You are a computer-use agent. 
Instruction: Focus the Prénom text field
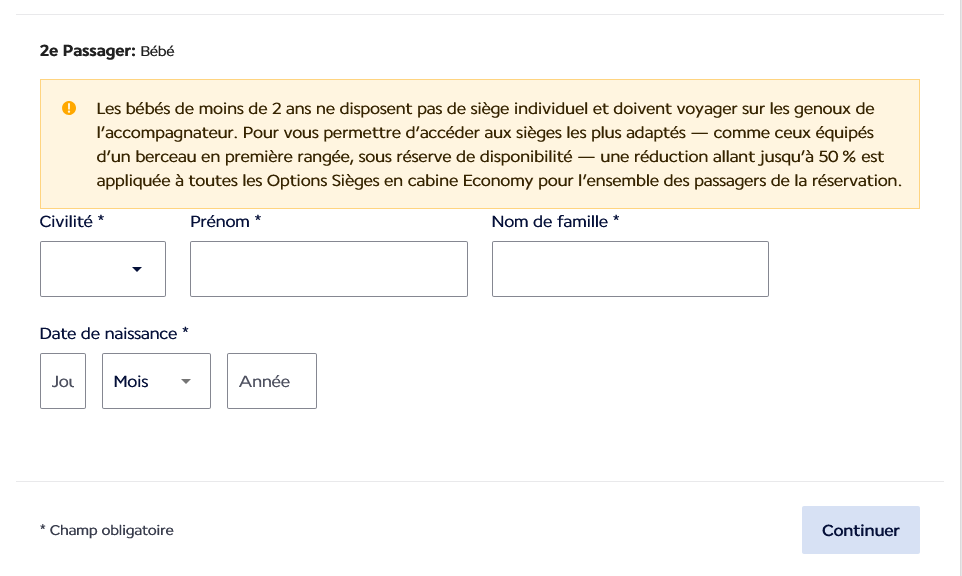tap(329, 269)
